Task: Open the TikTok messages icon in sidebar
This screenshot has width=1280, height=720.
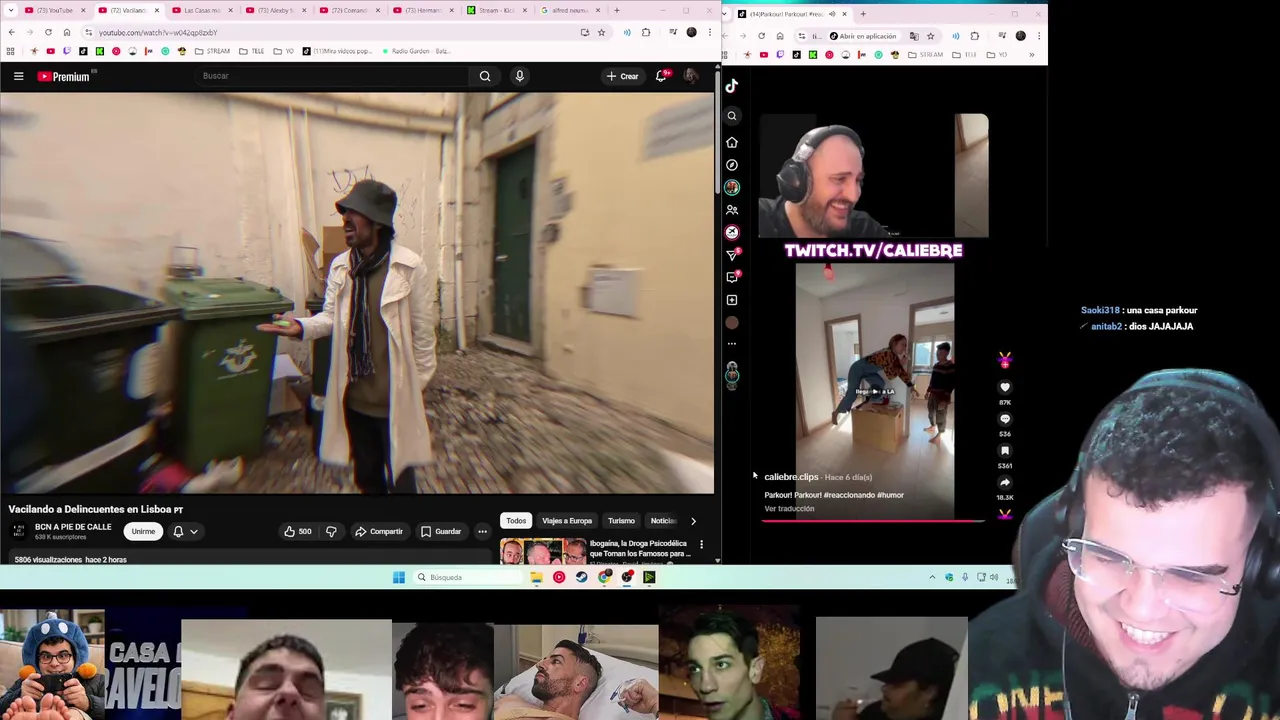Action: pyautogui.click(x=732, y=255)
